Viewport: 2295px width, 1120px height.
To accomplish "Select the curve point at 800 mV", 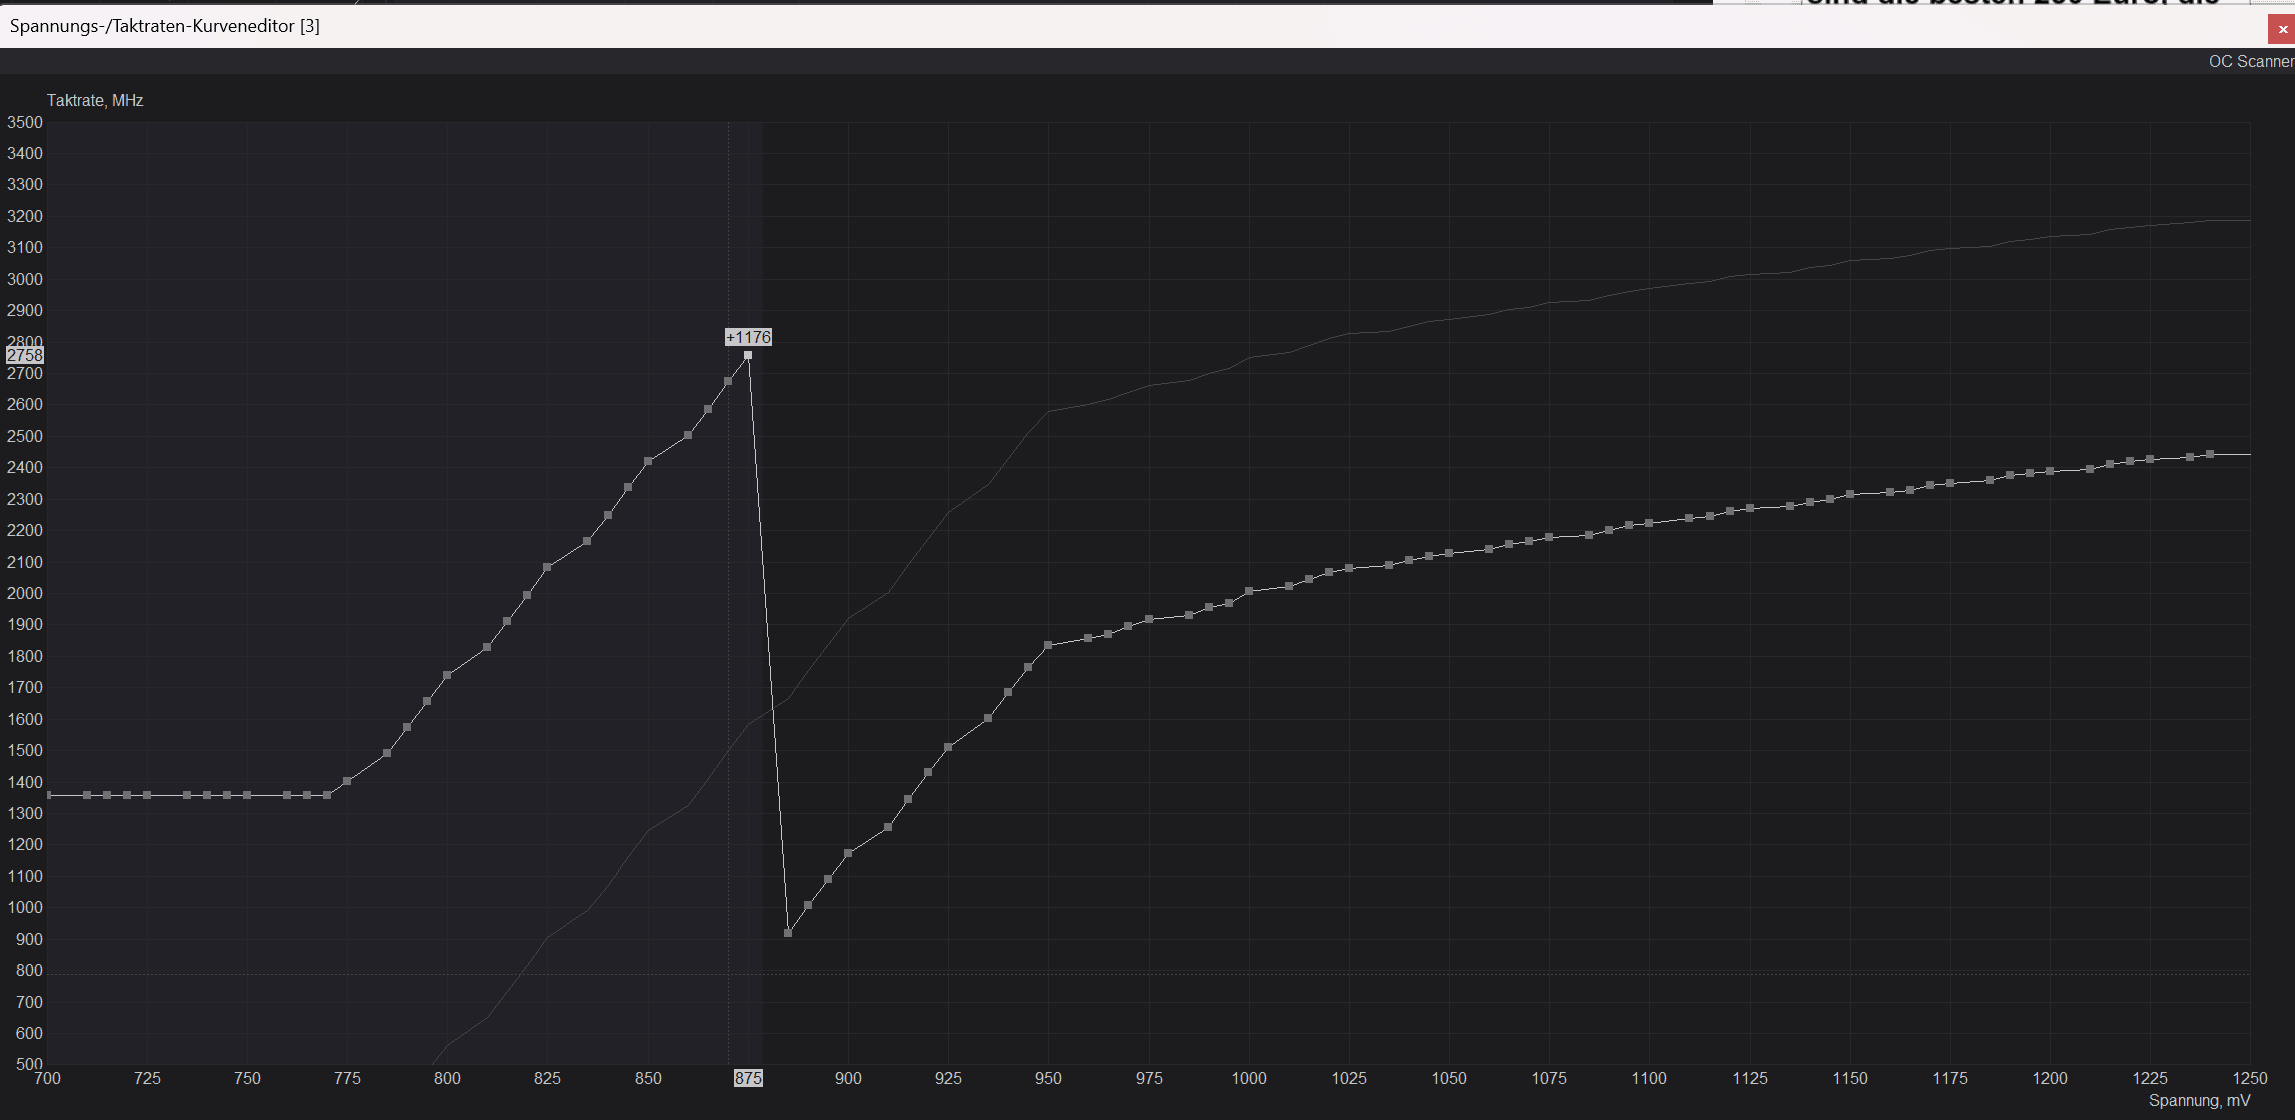I will click(447, 675).
